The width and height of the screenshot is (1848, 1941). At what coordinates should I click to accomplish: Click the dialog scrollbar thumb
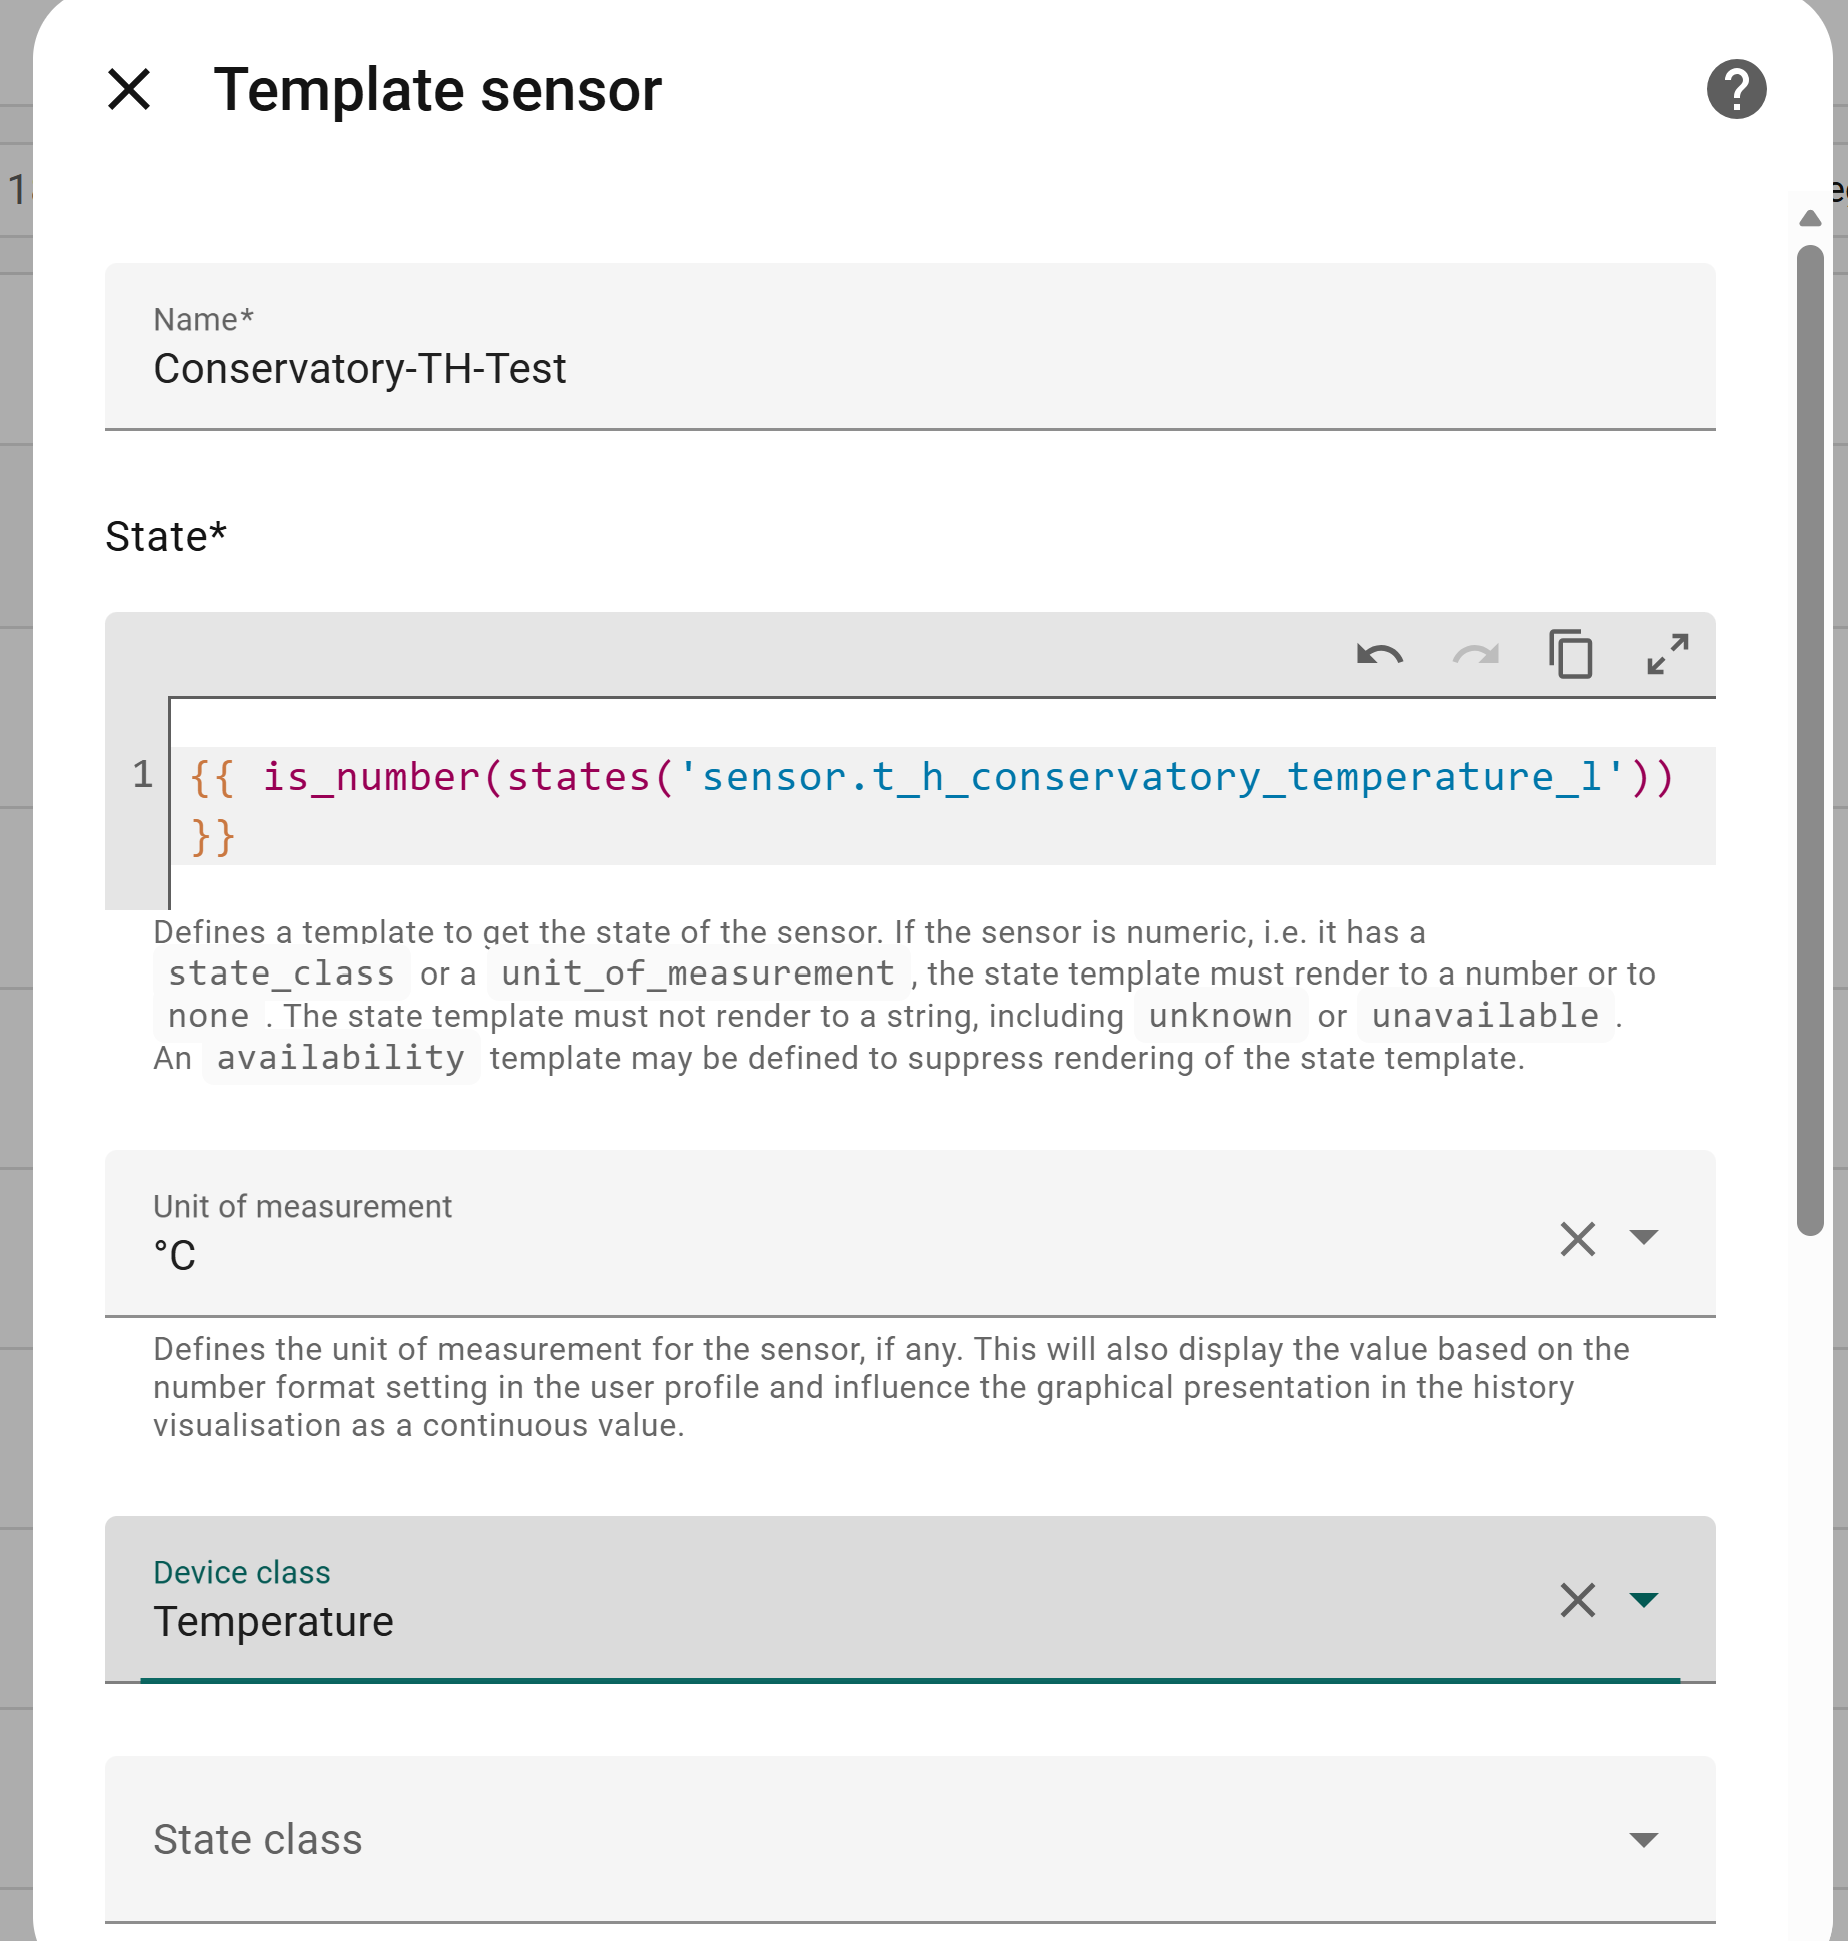1809,740
